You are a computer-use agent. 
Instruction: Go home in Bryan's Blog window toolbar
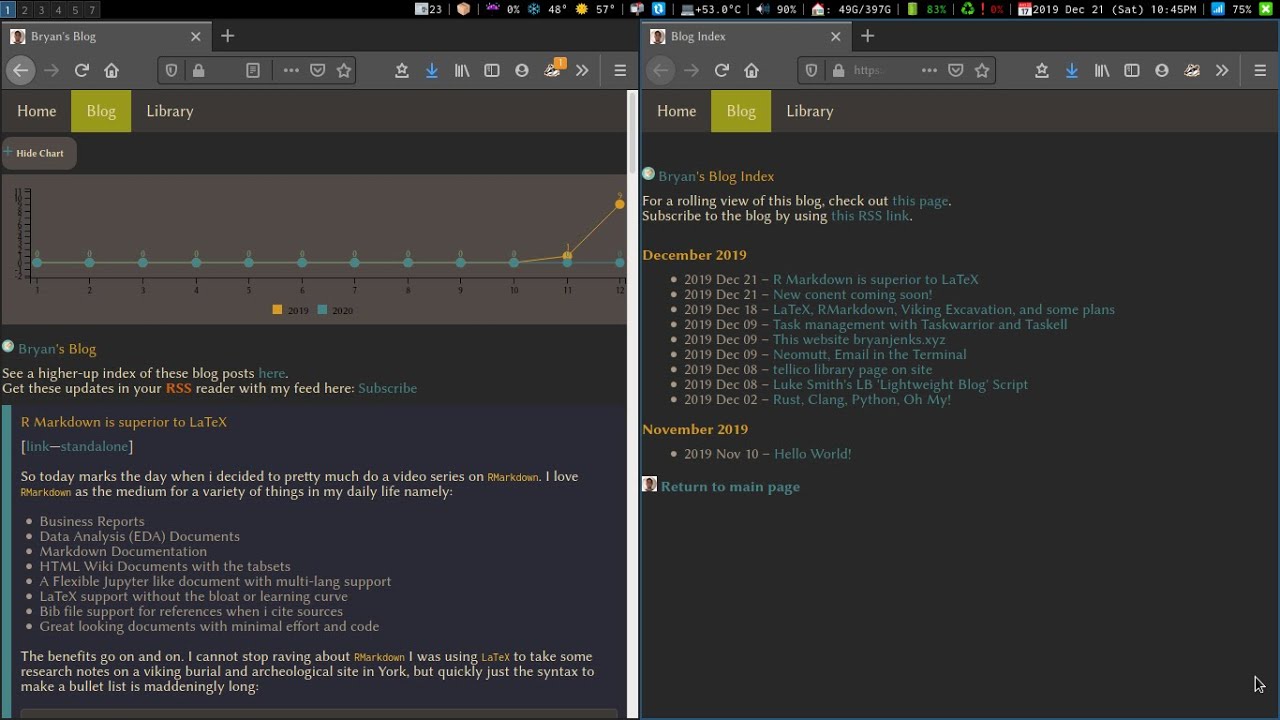point(112,71)
